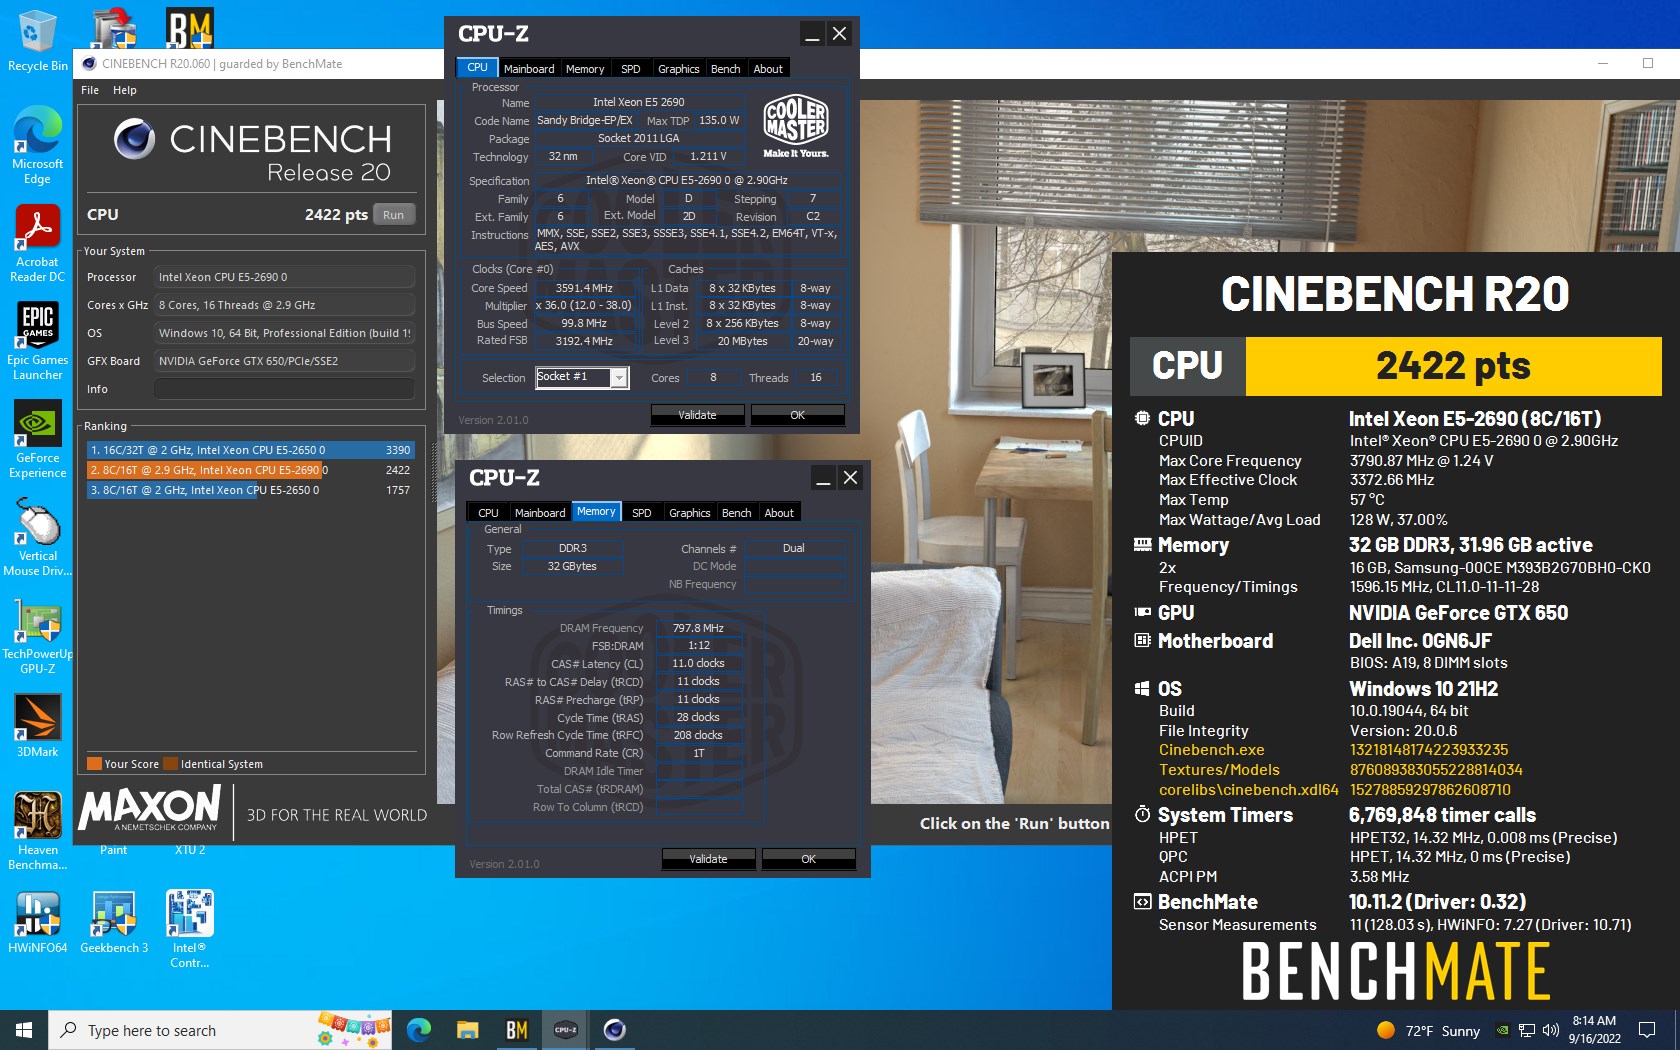
Task: Click Validate in upper CPU-Z window
Action: (697, 415)
